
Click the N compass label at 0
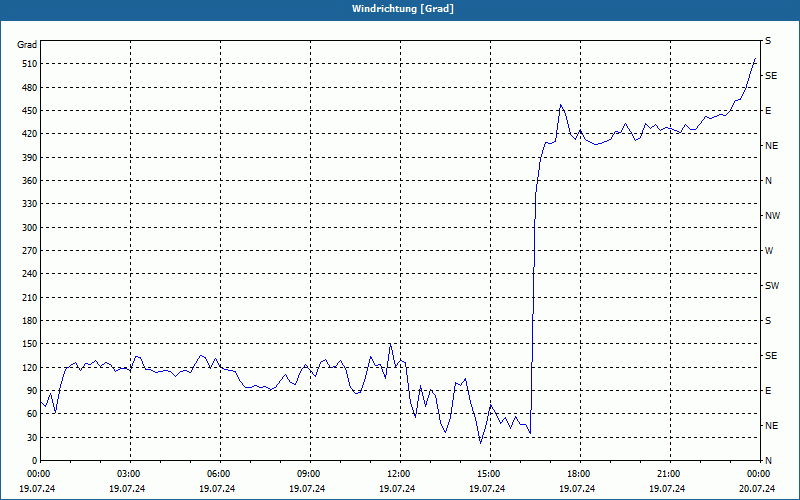768,461
